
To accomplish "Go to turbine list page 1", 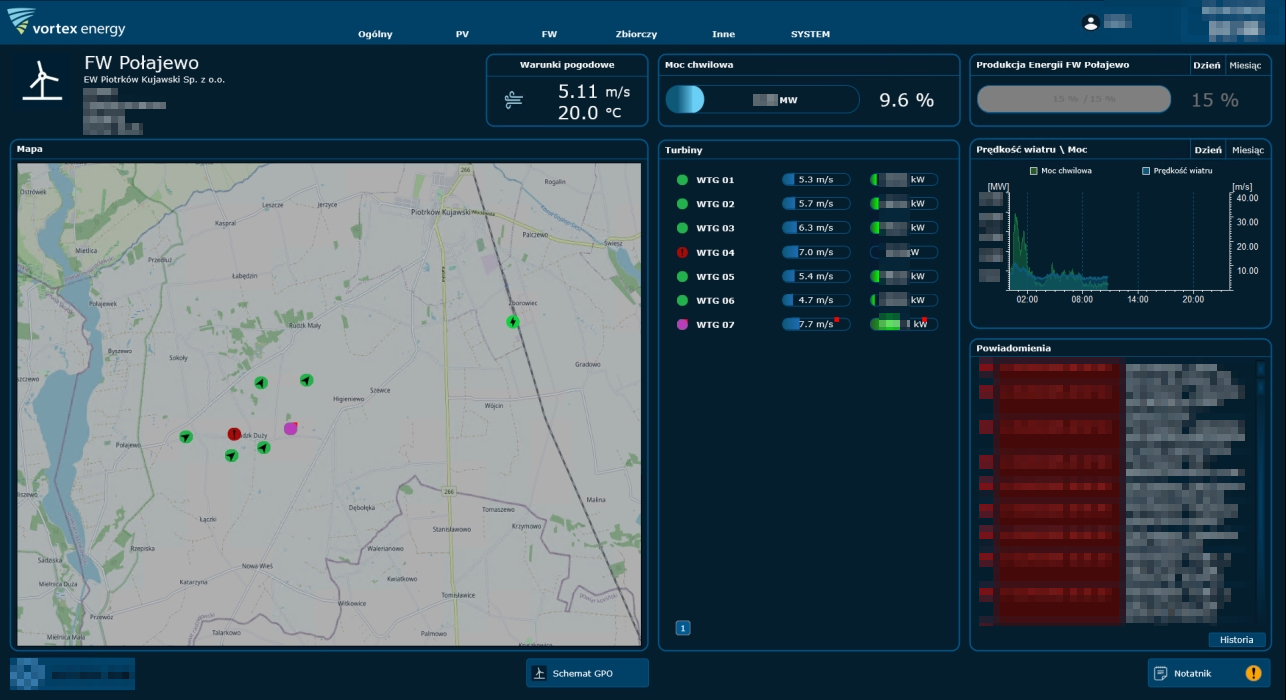I will [683, 628].
